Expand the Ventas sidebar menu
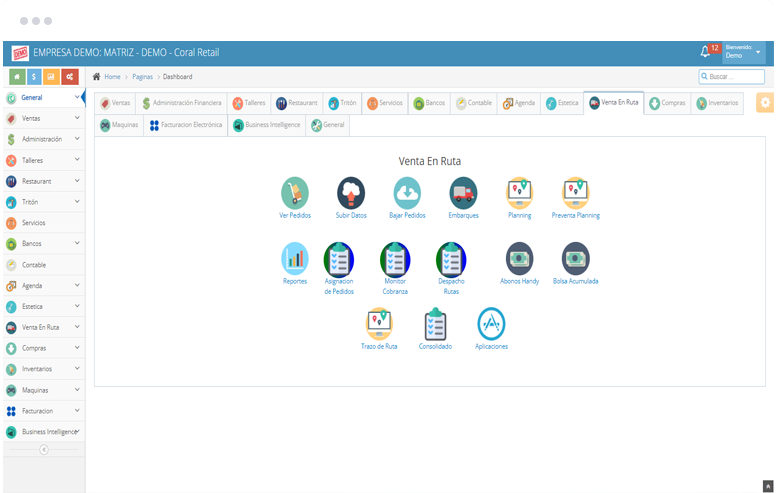 [44, 118]
